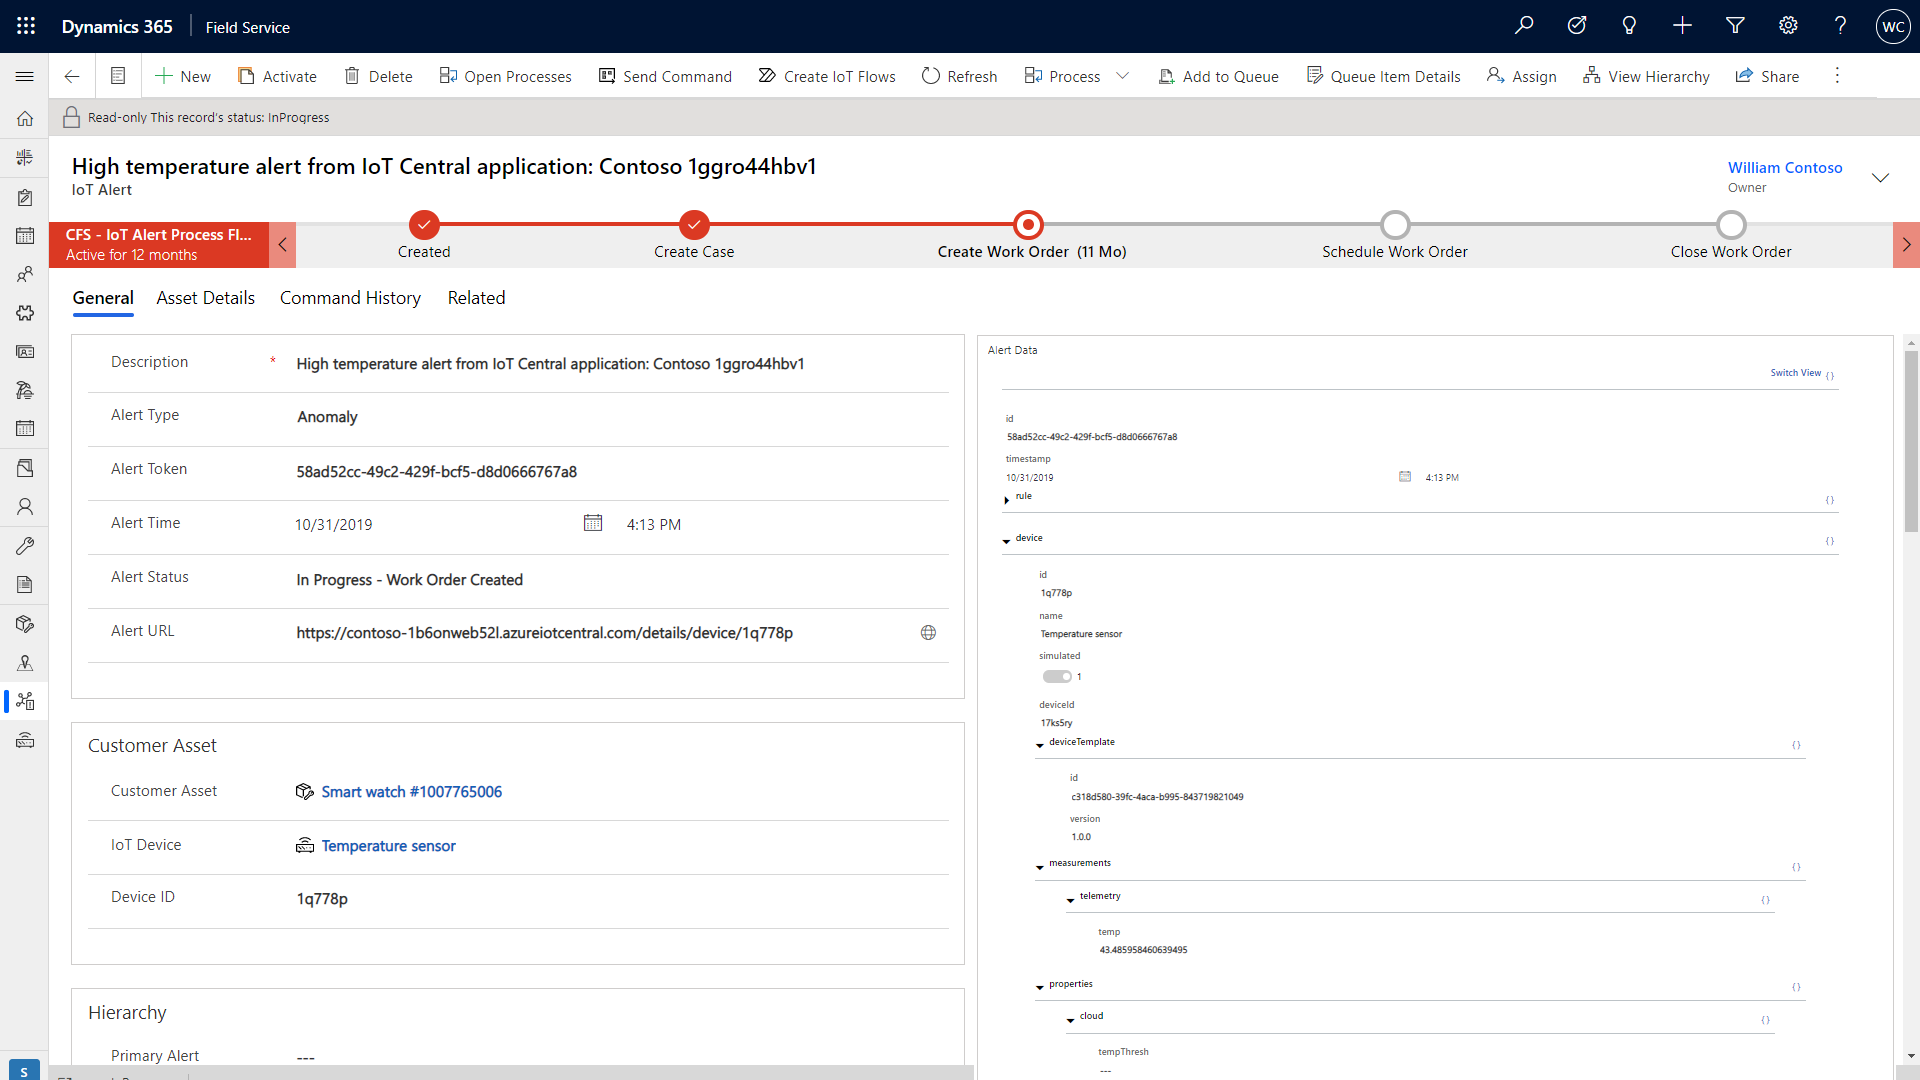Switch to the Asset Details tab
Screen dimensions: 1920x1080
pyautogui.click(x=204, y=297)
